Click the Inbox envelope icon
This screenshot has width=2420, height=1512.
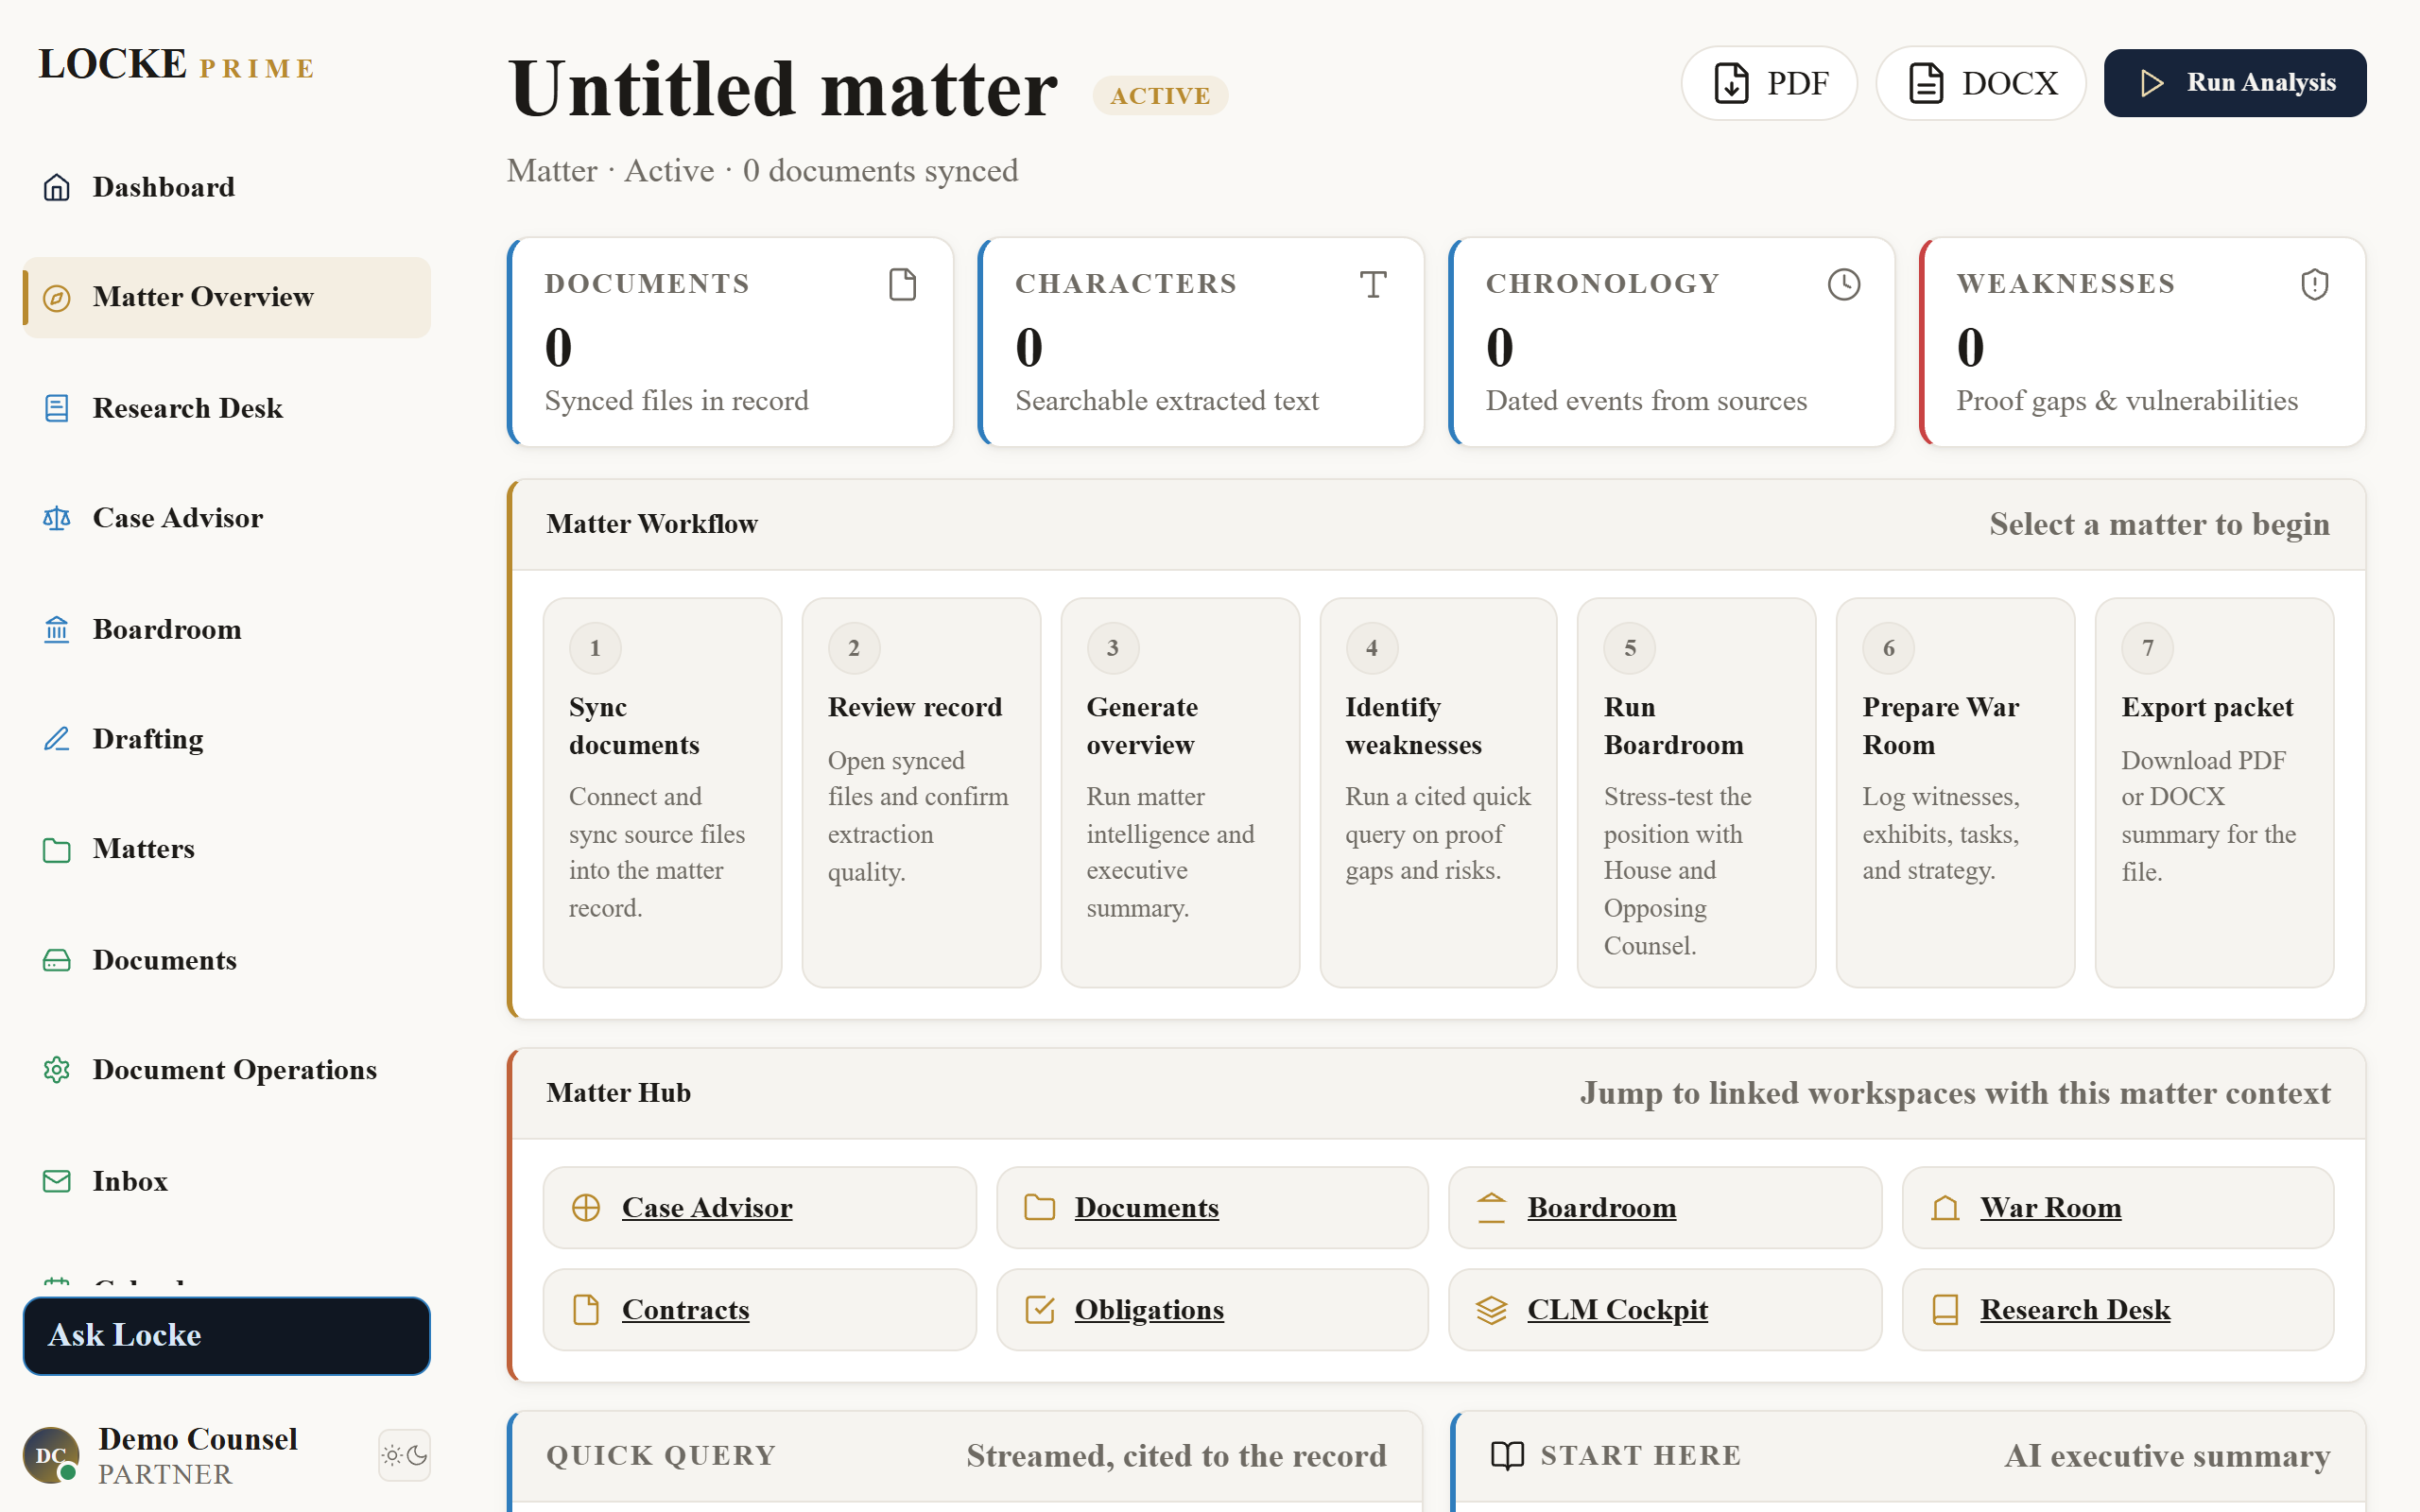pos(57,1181)
